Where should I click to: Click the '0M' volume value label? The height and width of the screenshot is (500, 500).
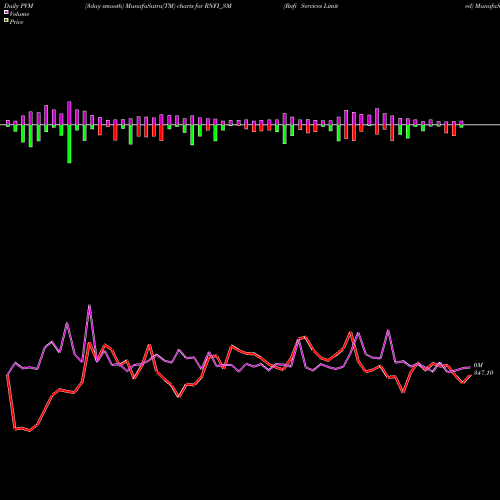tap(478, 365)
